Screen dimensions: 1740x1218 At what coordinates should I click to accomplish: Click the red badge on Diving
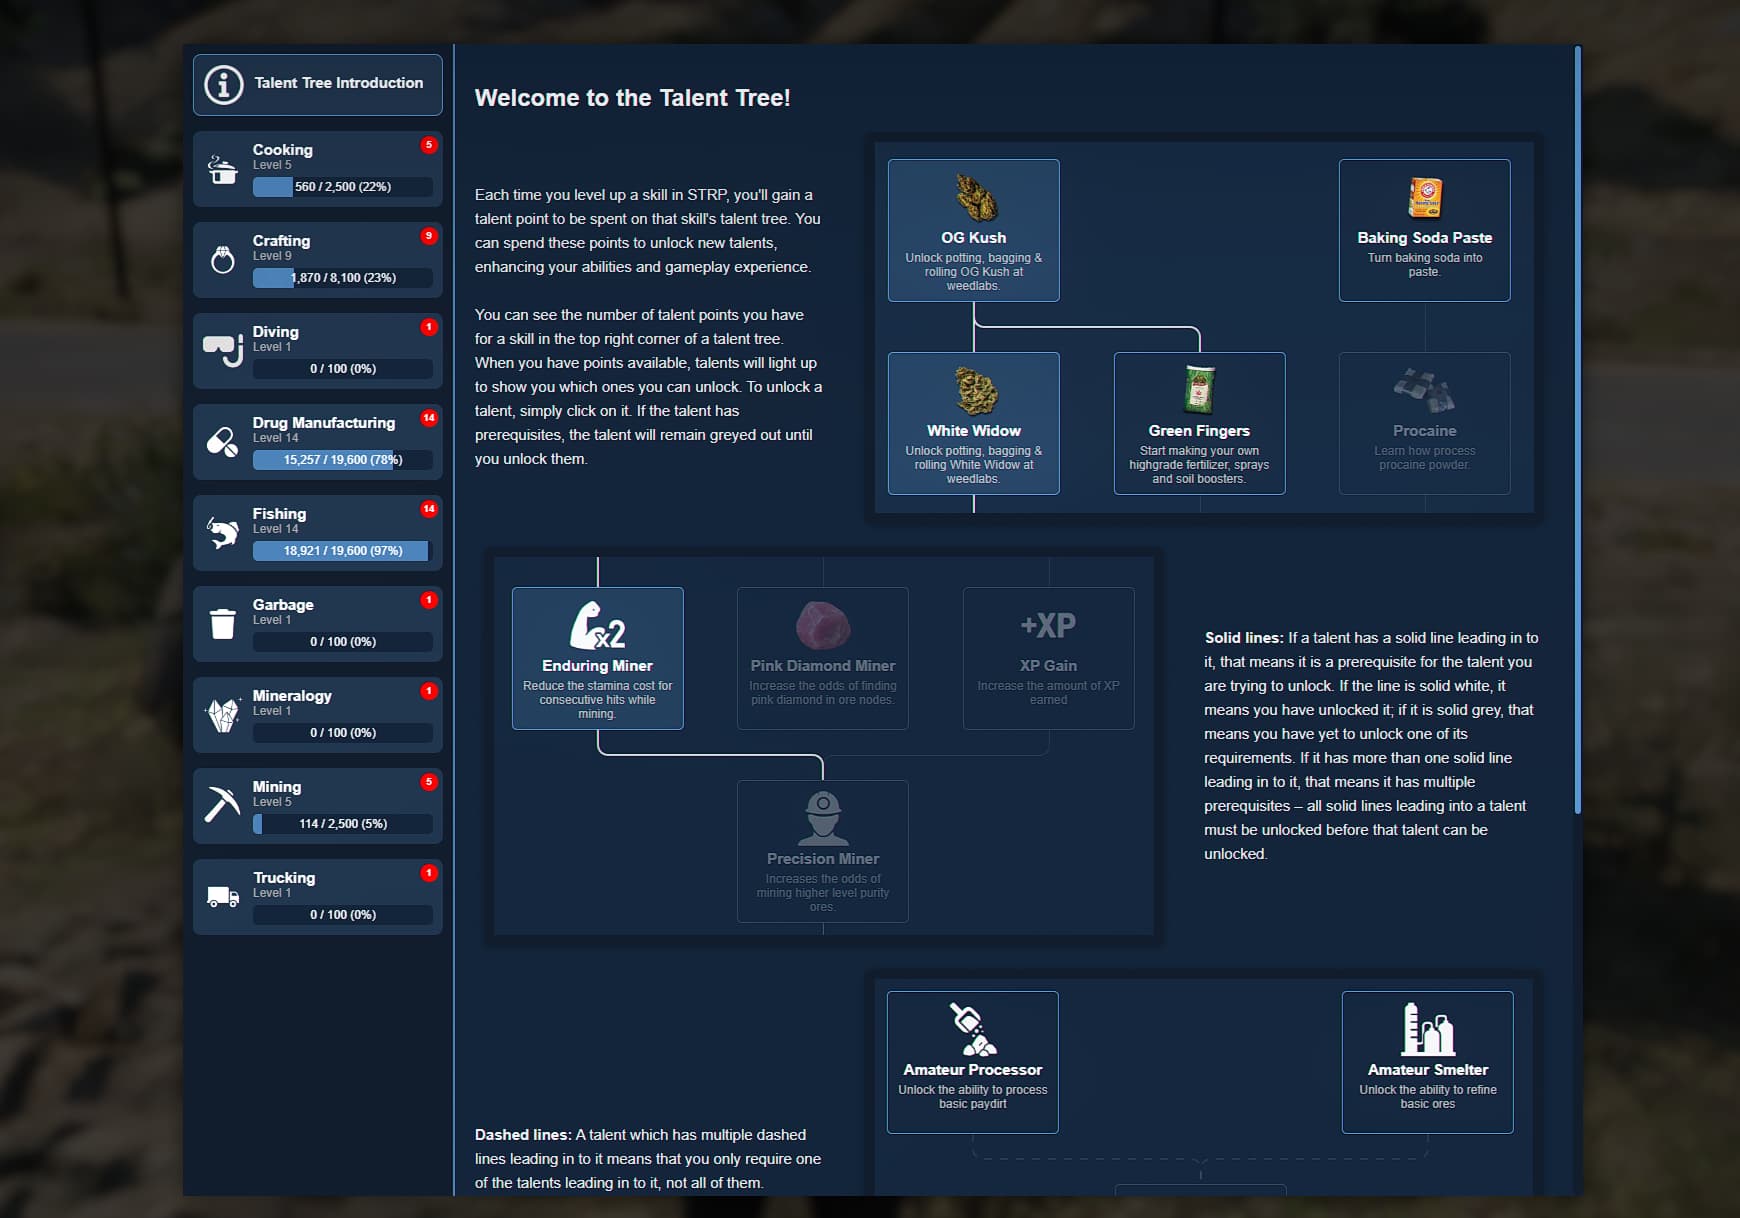coord(429,327)
